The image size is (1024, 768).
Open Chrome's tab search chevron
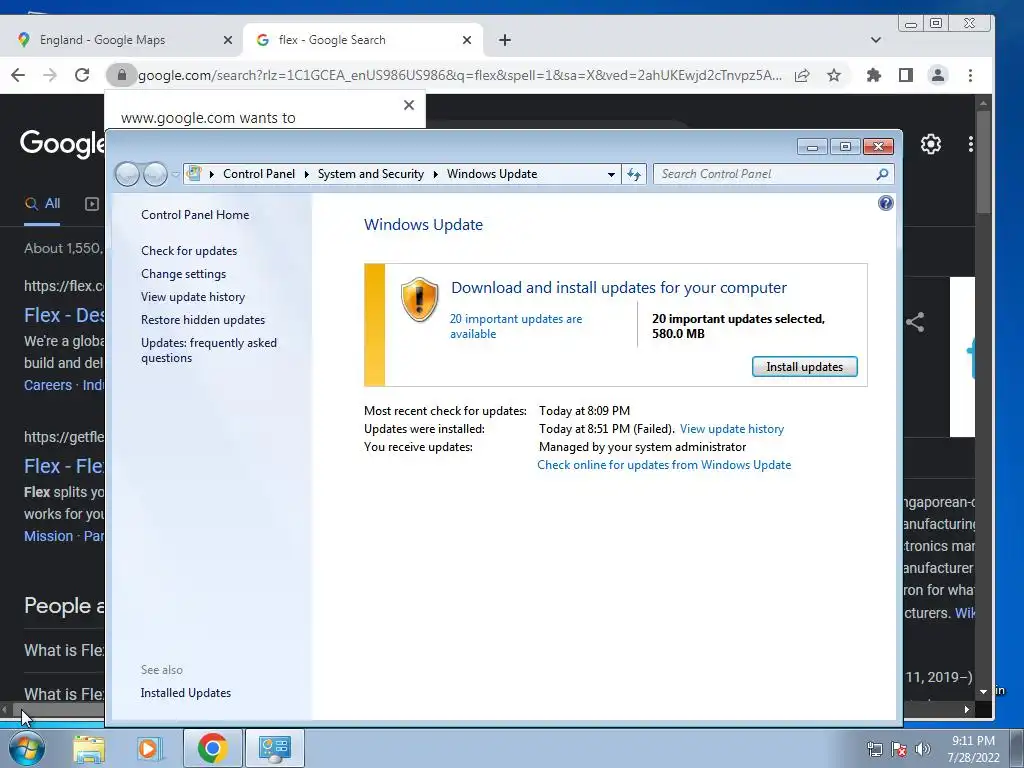click(x=876, y=40)
